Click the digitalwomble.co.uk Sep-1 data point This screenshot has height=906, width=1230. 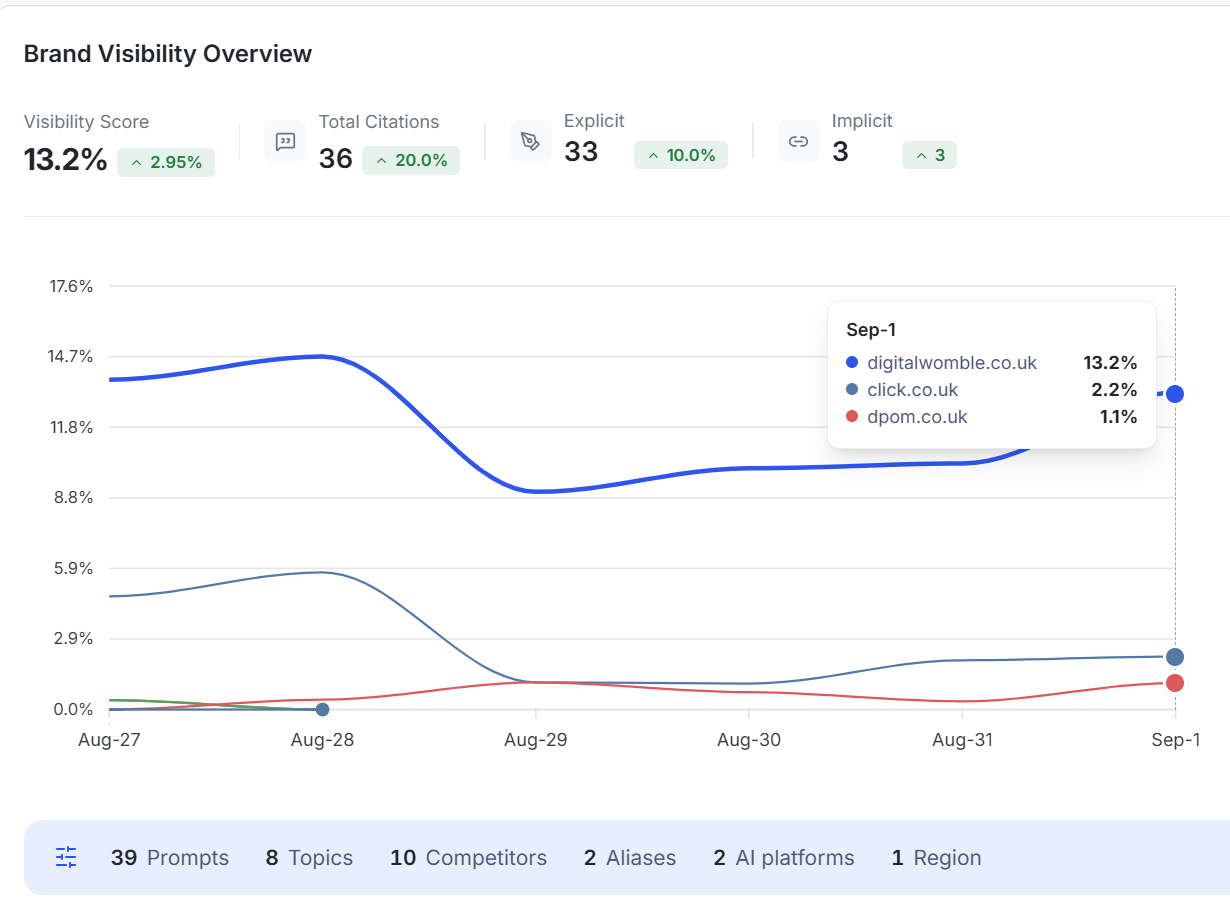click(1175, 394)
